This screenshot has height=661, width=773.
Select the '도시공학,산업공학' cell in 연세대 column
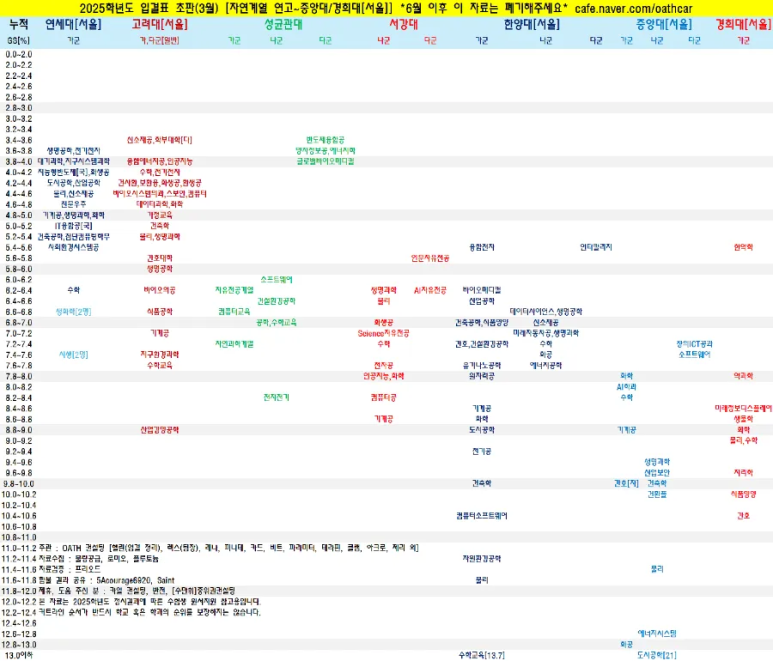(x=73, y=183)
